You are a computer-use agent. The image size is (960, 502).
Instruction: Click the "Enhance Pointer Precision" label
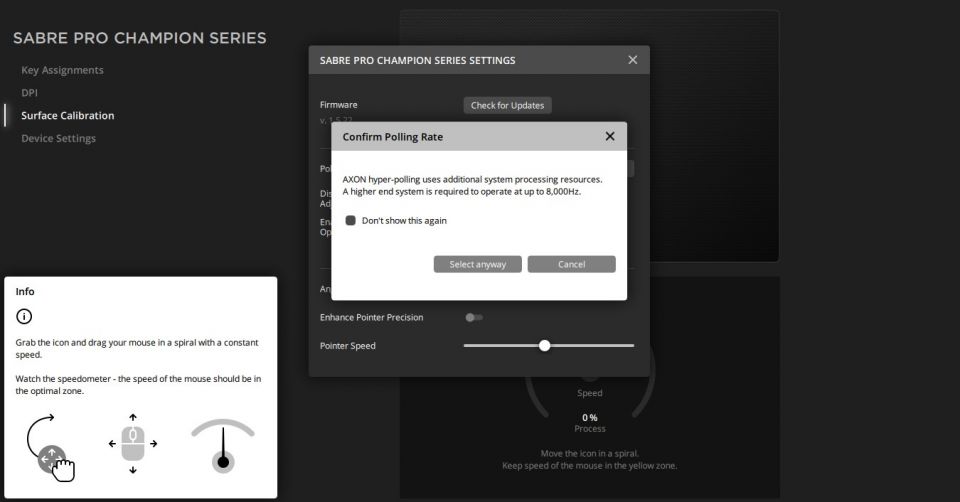371,317
